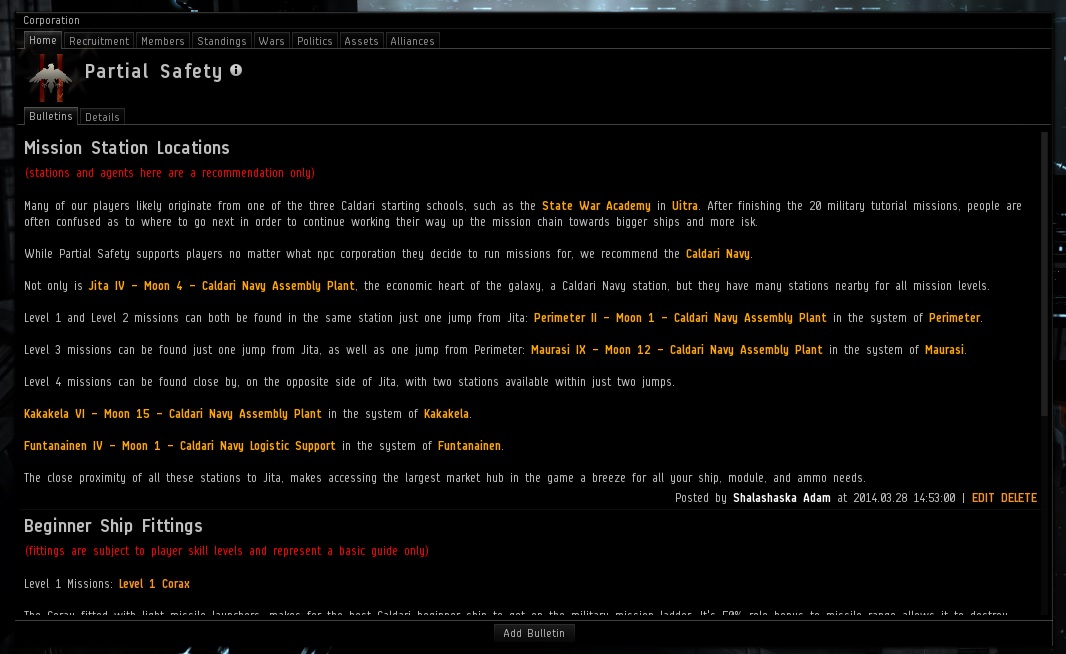Switch to the Home tab
This screenshot has width=1066, height=654.
coord(43,41)
